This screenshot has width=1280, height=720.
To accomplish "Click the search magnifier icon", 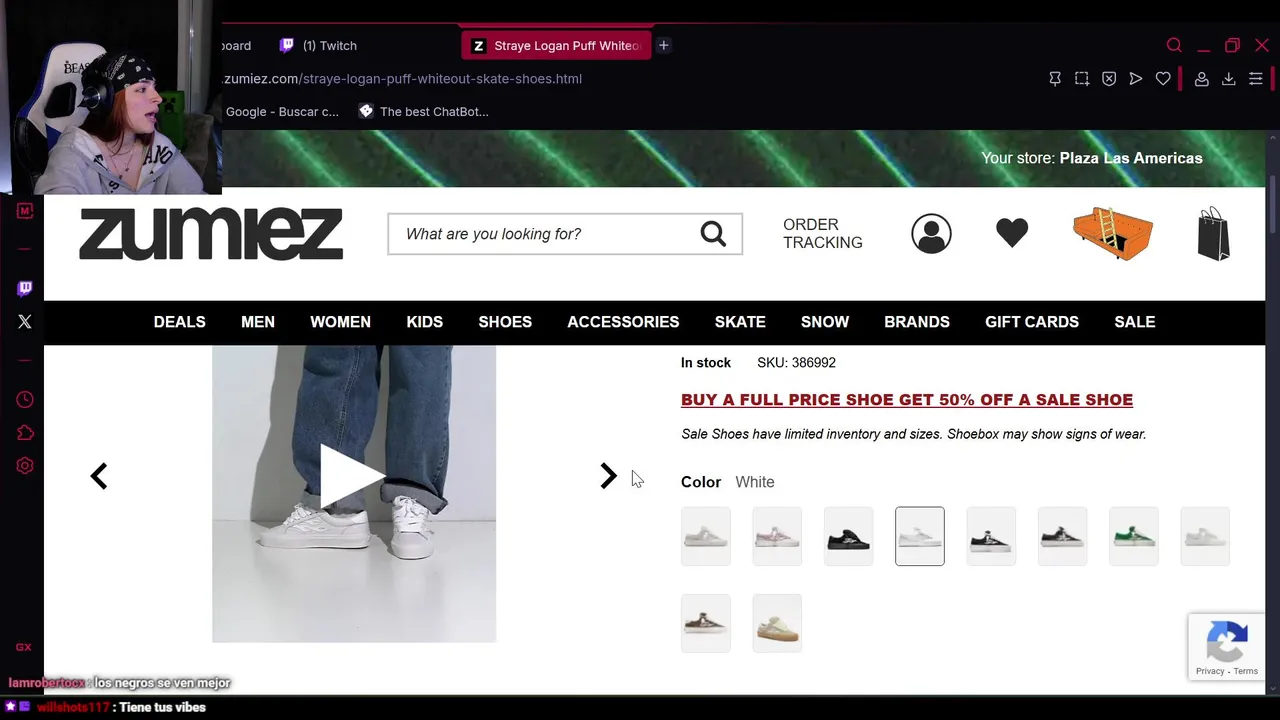I will click(x=713, y=234).
